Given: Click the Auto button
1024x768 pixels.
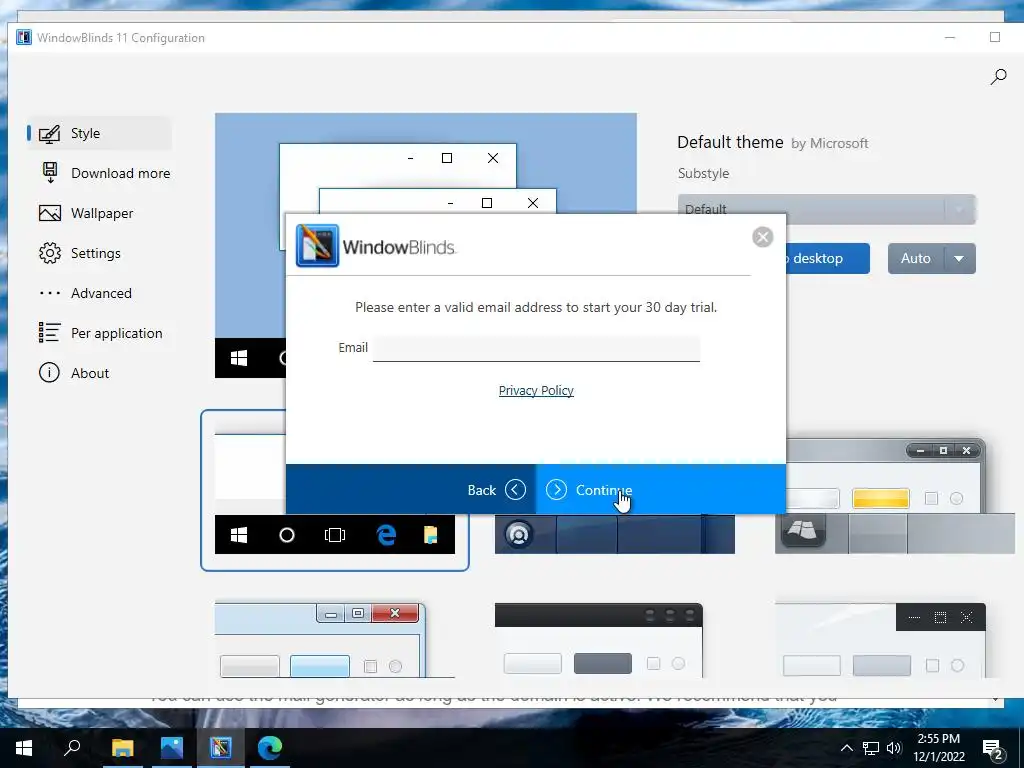Looking at the screenshot, I should 916,259.
